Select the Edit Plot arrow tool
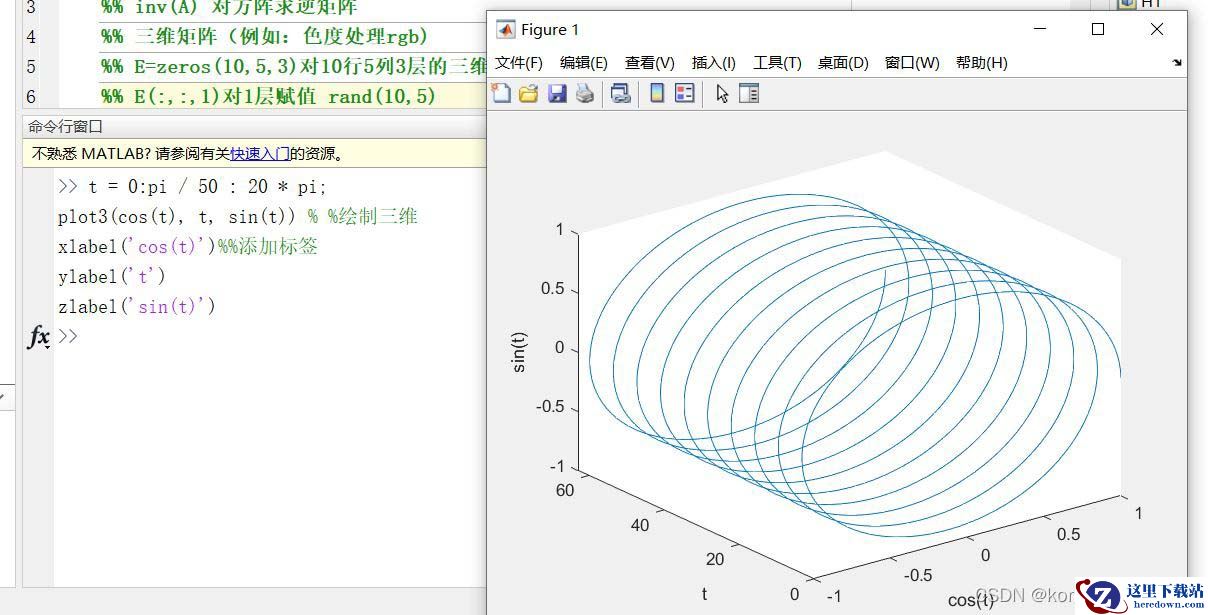 (x=722, y=94)
